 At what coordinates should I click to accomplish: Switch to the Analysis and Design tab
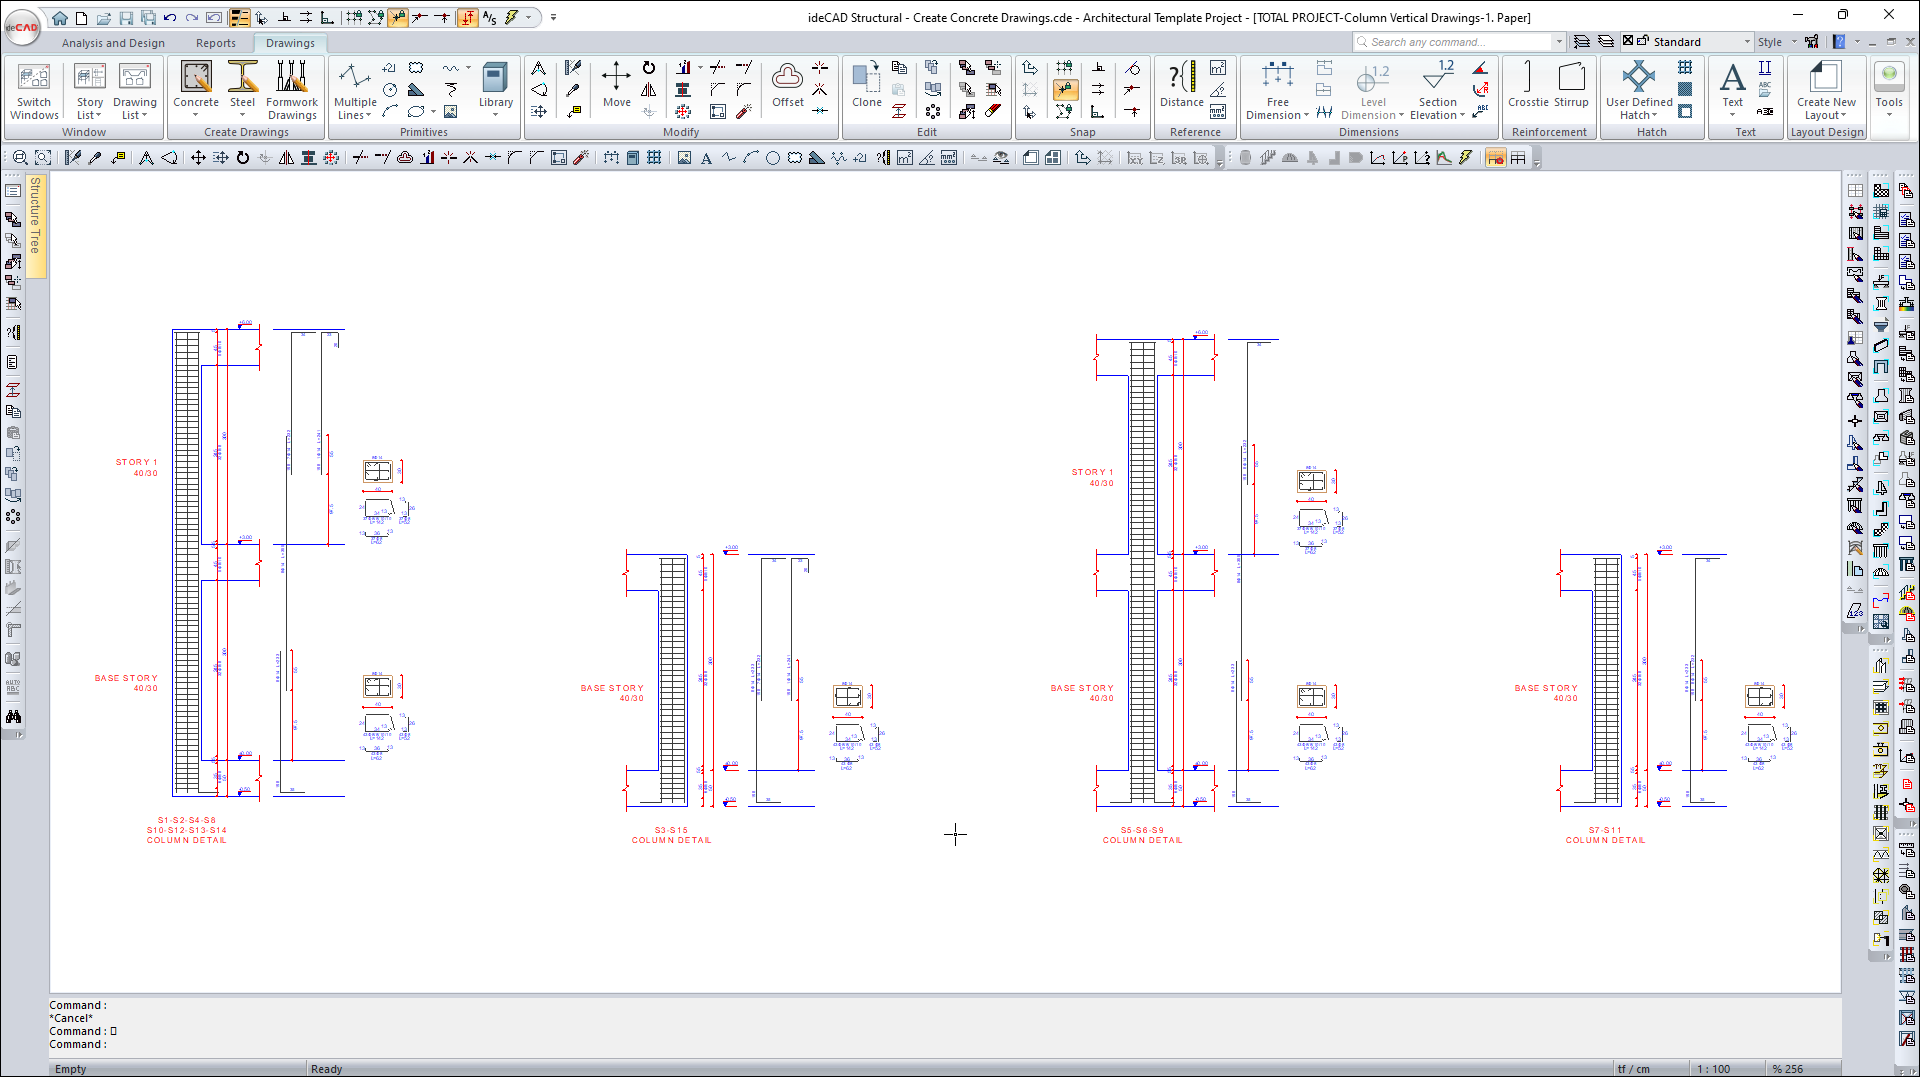pos(113,43)
